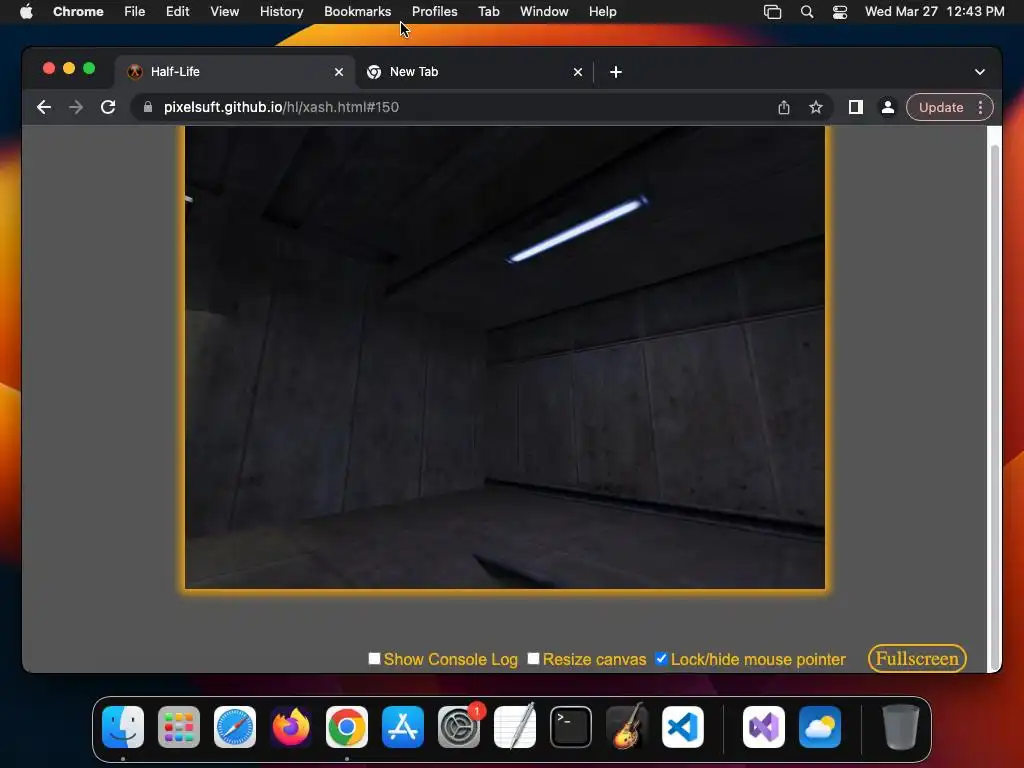Screen dimensions: 1024x768
Task: Open System Settings from the Dock
Action: click(459, 727)
